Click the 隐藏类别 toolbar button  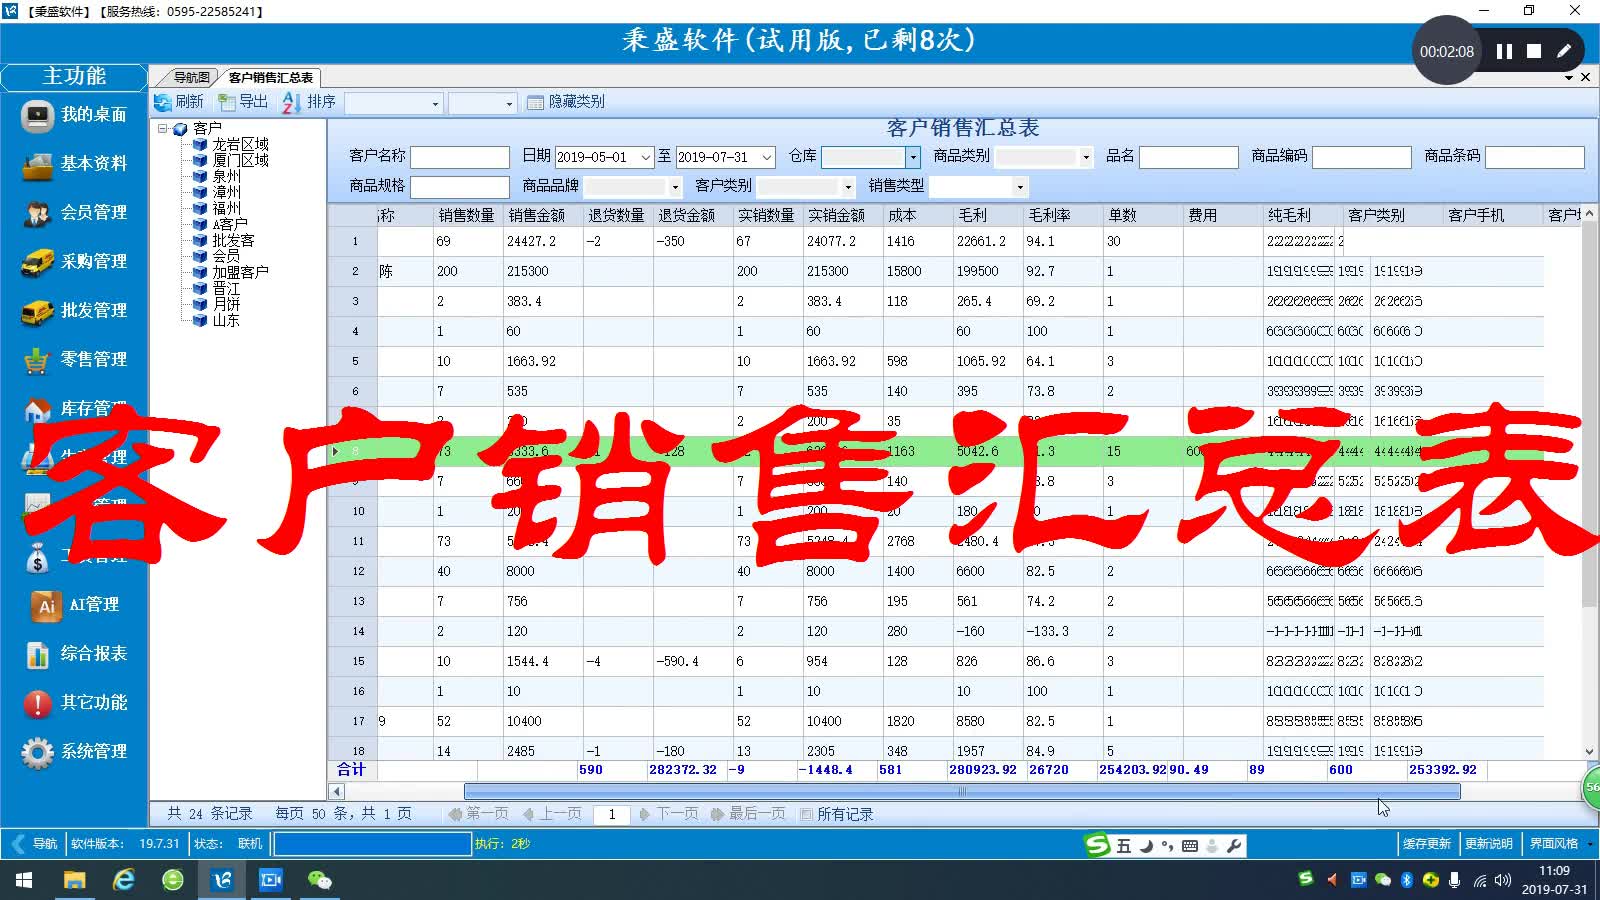click(x=566, y=102)
